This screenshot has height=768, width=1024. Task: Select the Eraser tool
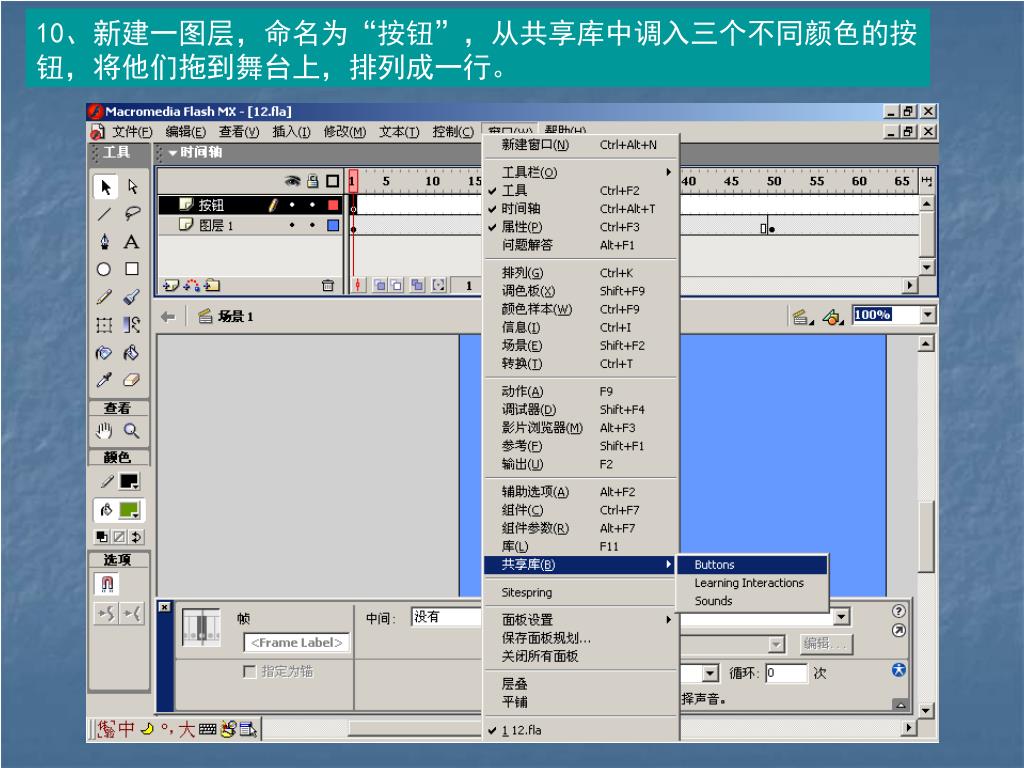(132, 380)
